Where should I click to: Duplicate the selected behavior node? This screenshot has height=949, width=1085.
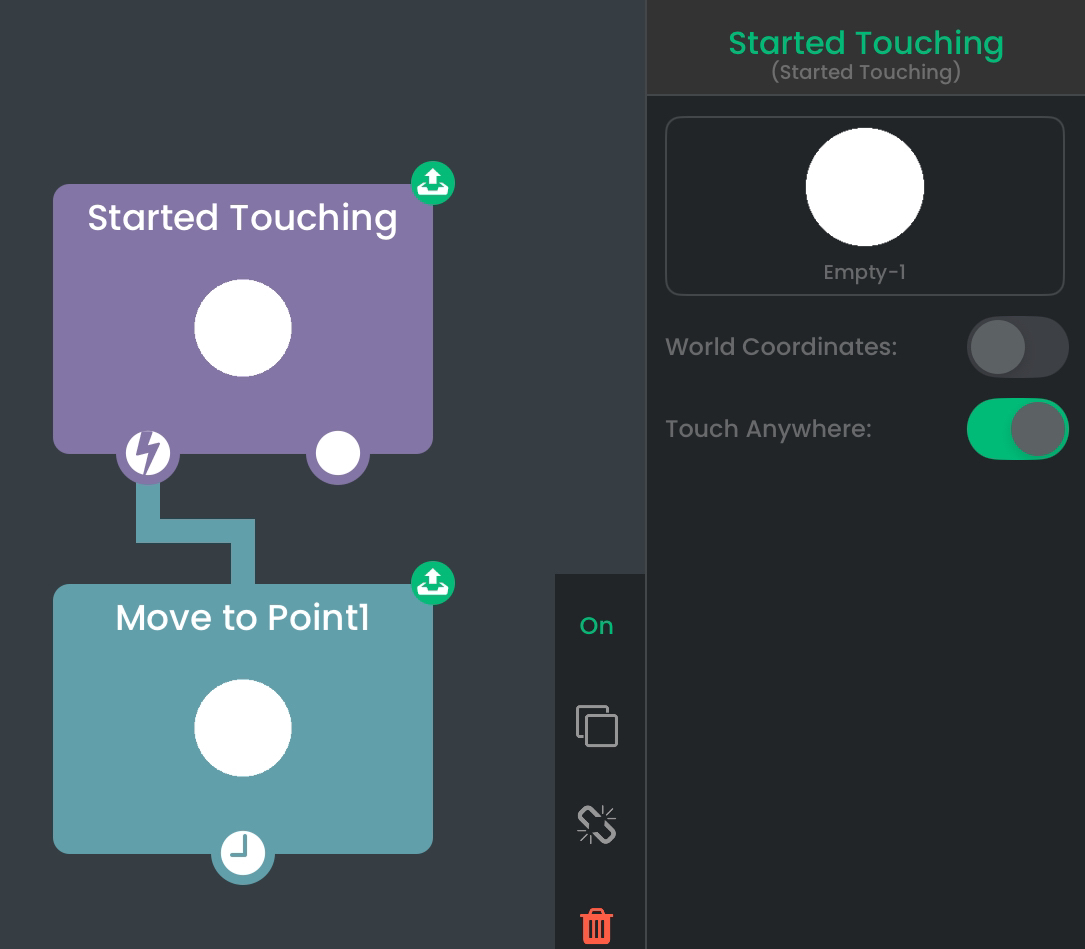pos(597,726)
